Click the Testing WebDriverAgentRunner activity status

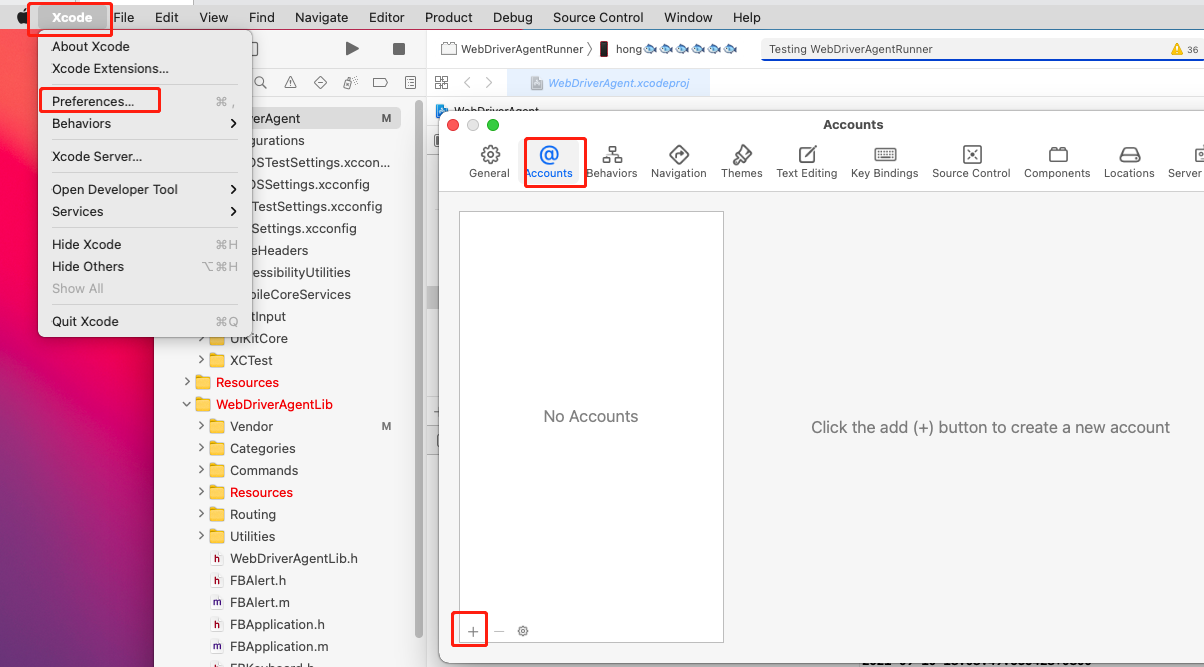[850, 49]
